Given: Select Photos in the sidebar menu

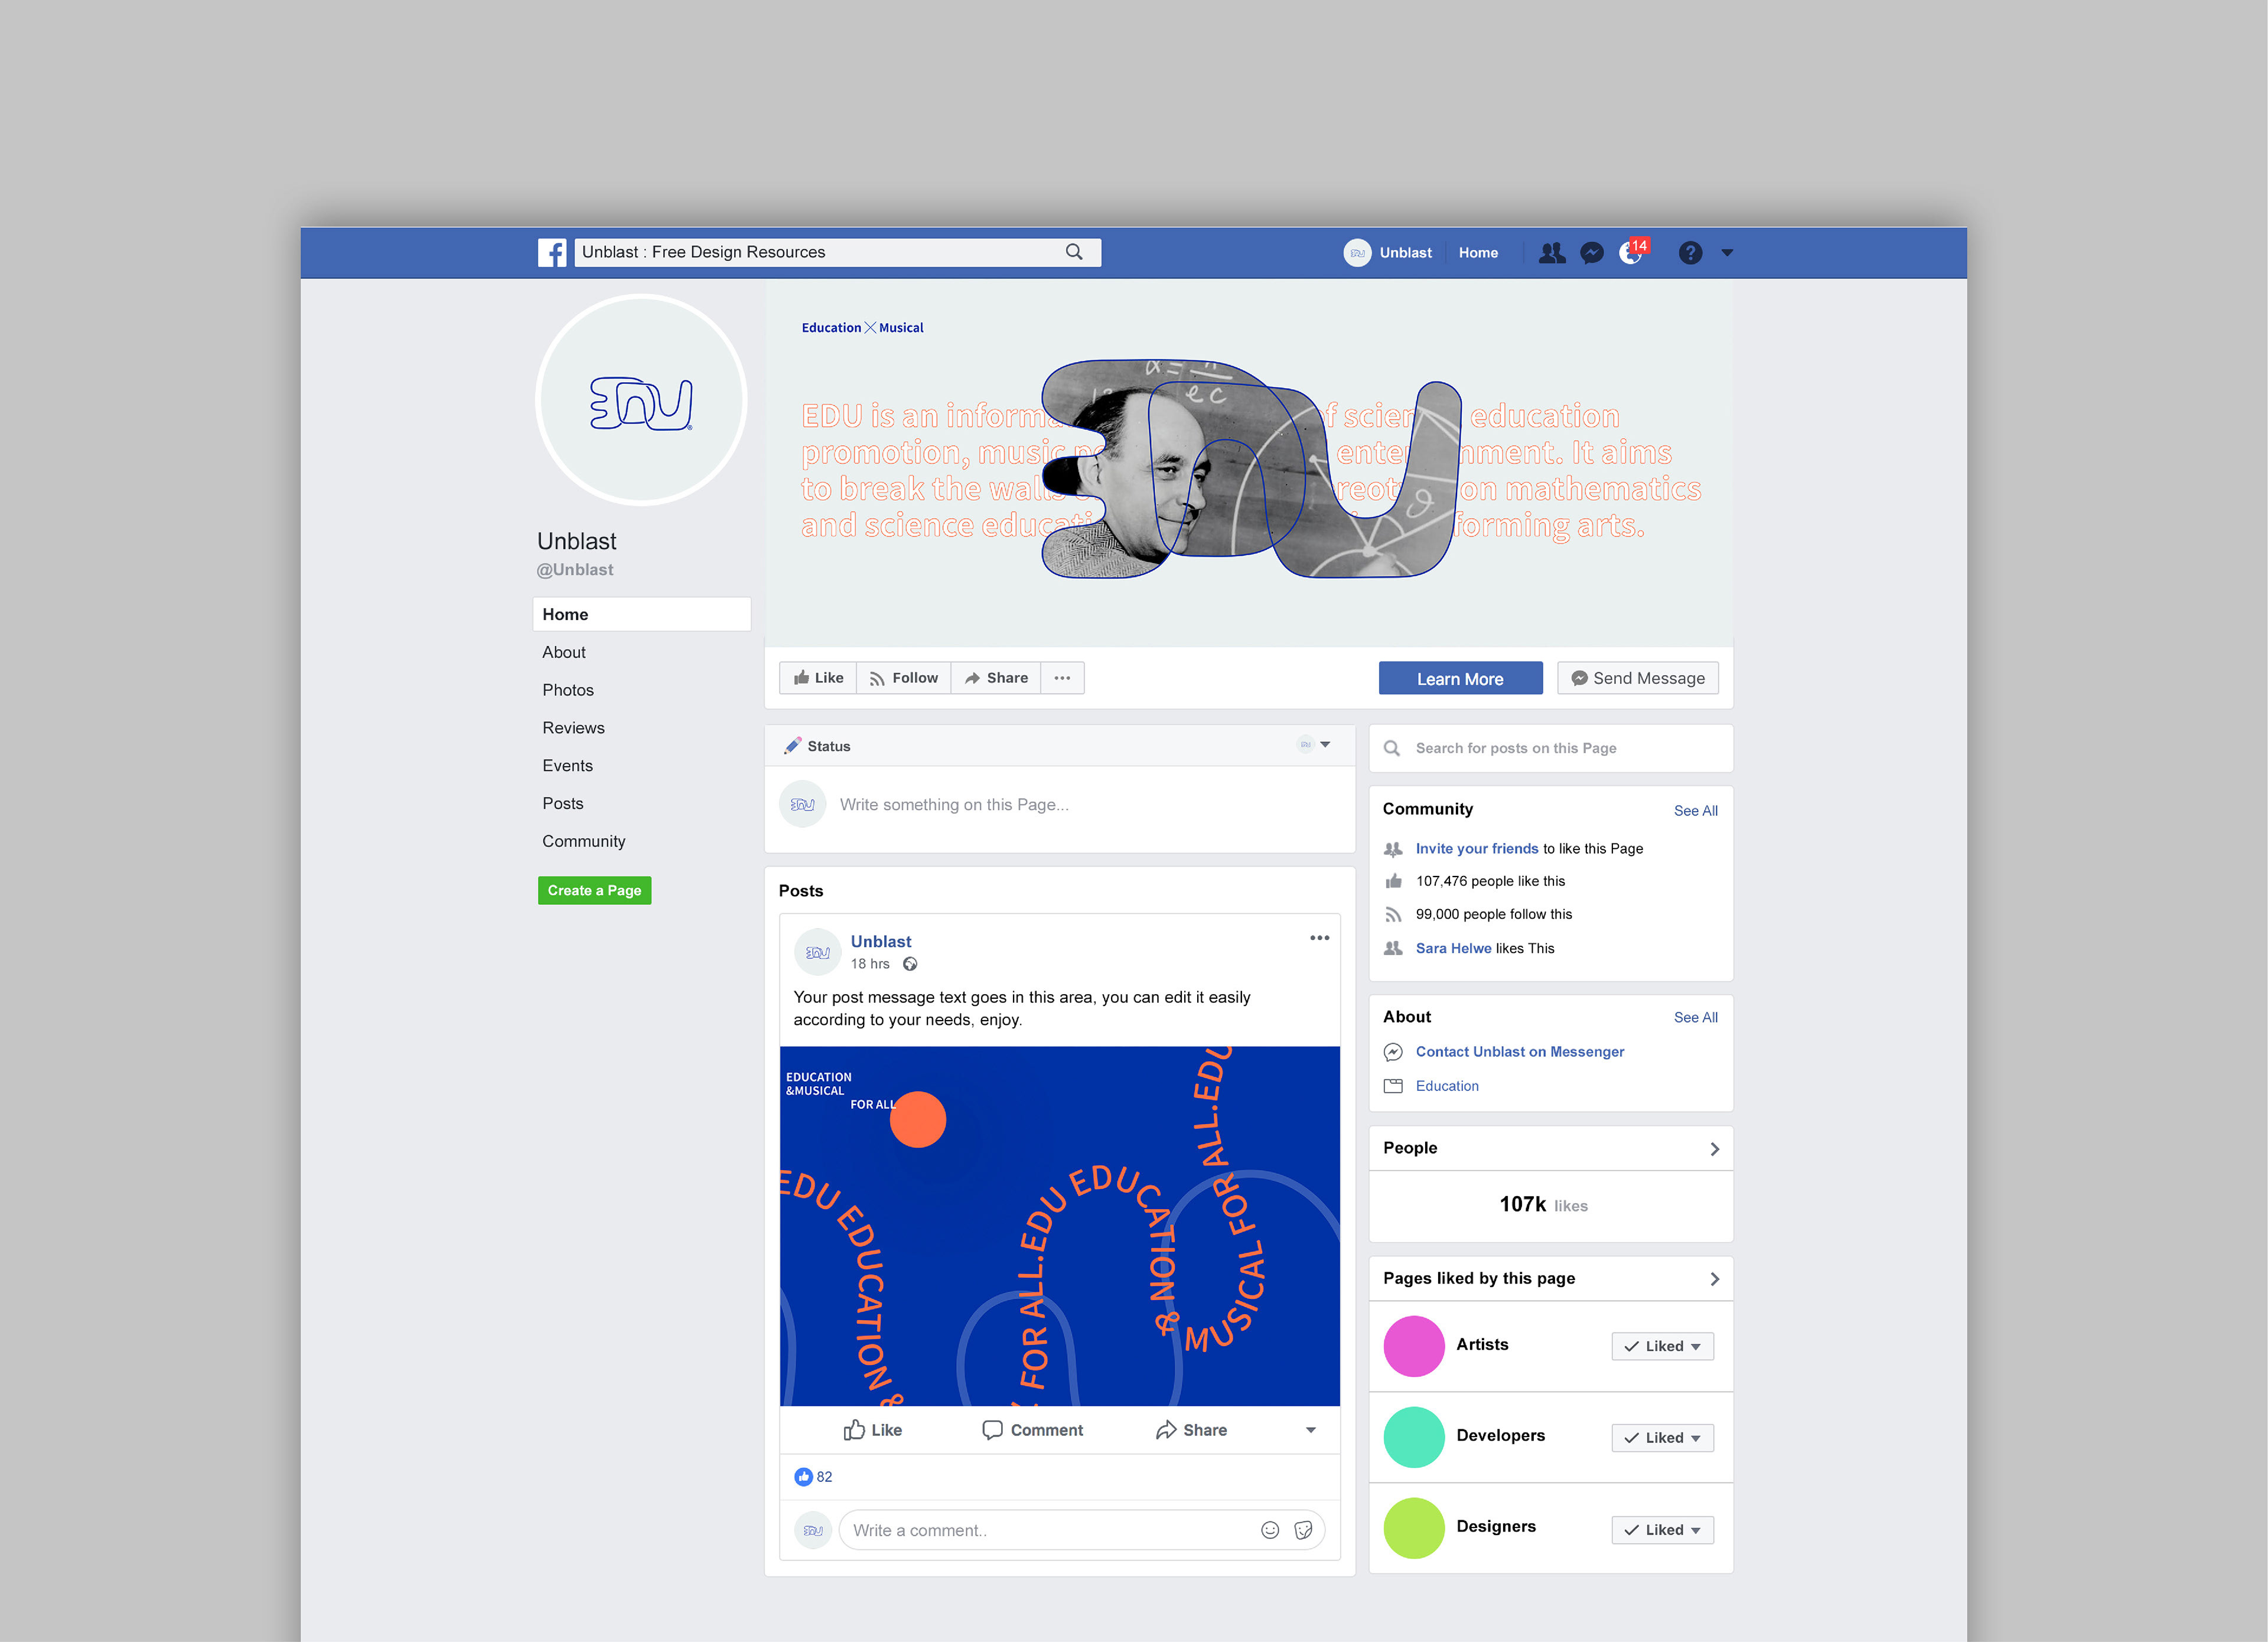Looking at the screenshot, I should [568, 690].
